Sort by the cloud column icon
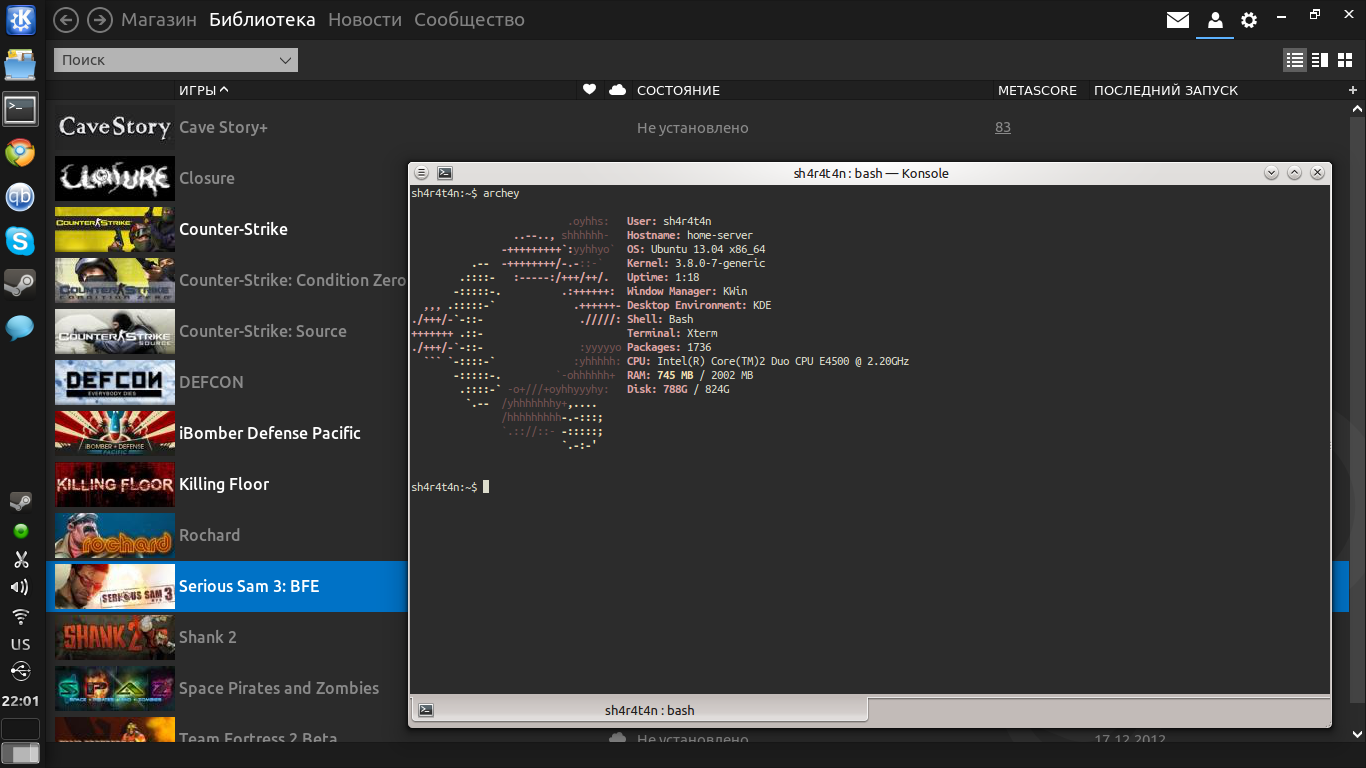 click(617, 90)
